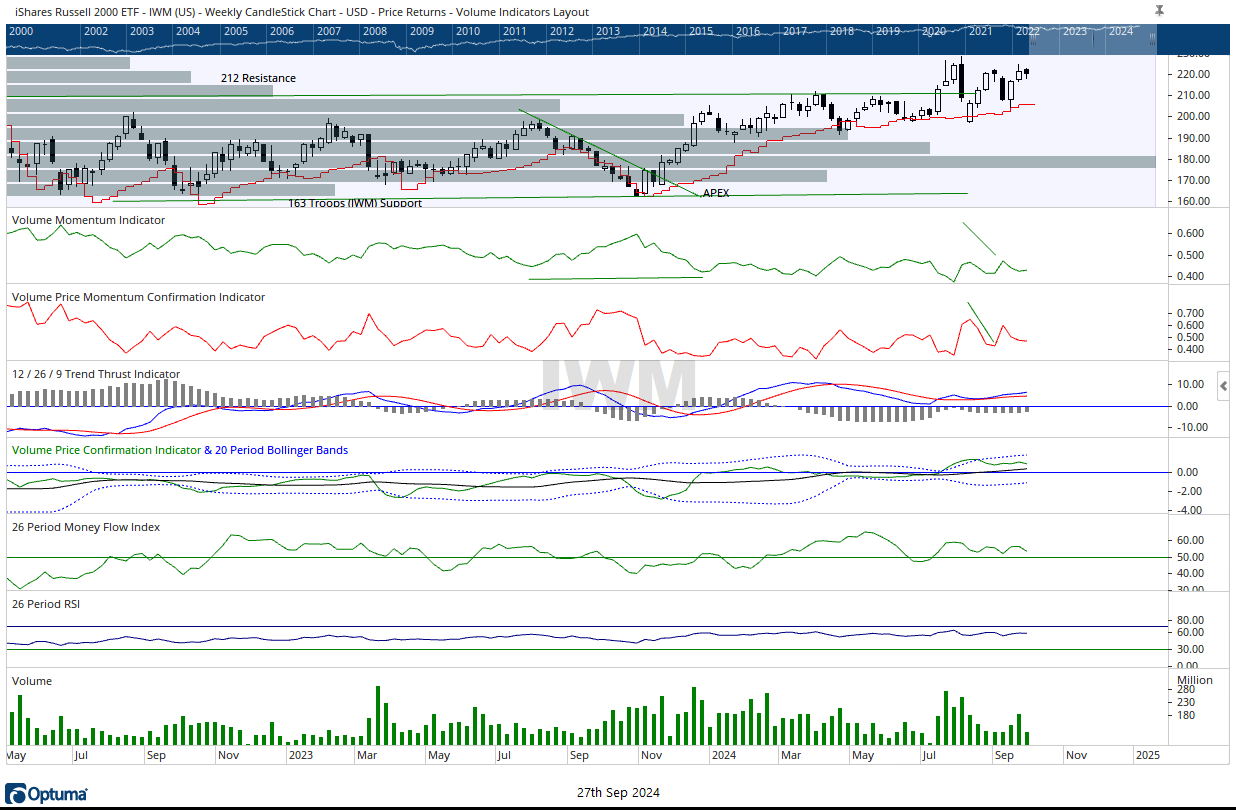Click Volume Price Momentum Confirmation Indicator label

[x=138, y=297]
